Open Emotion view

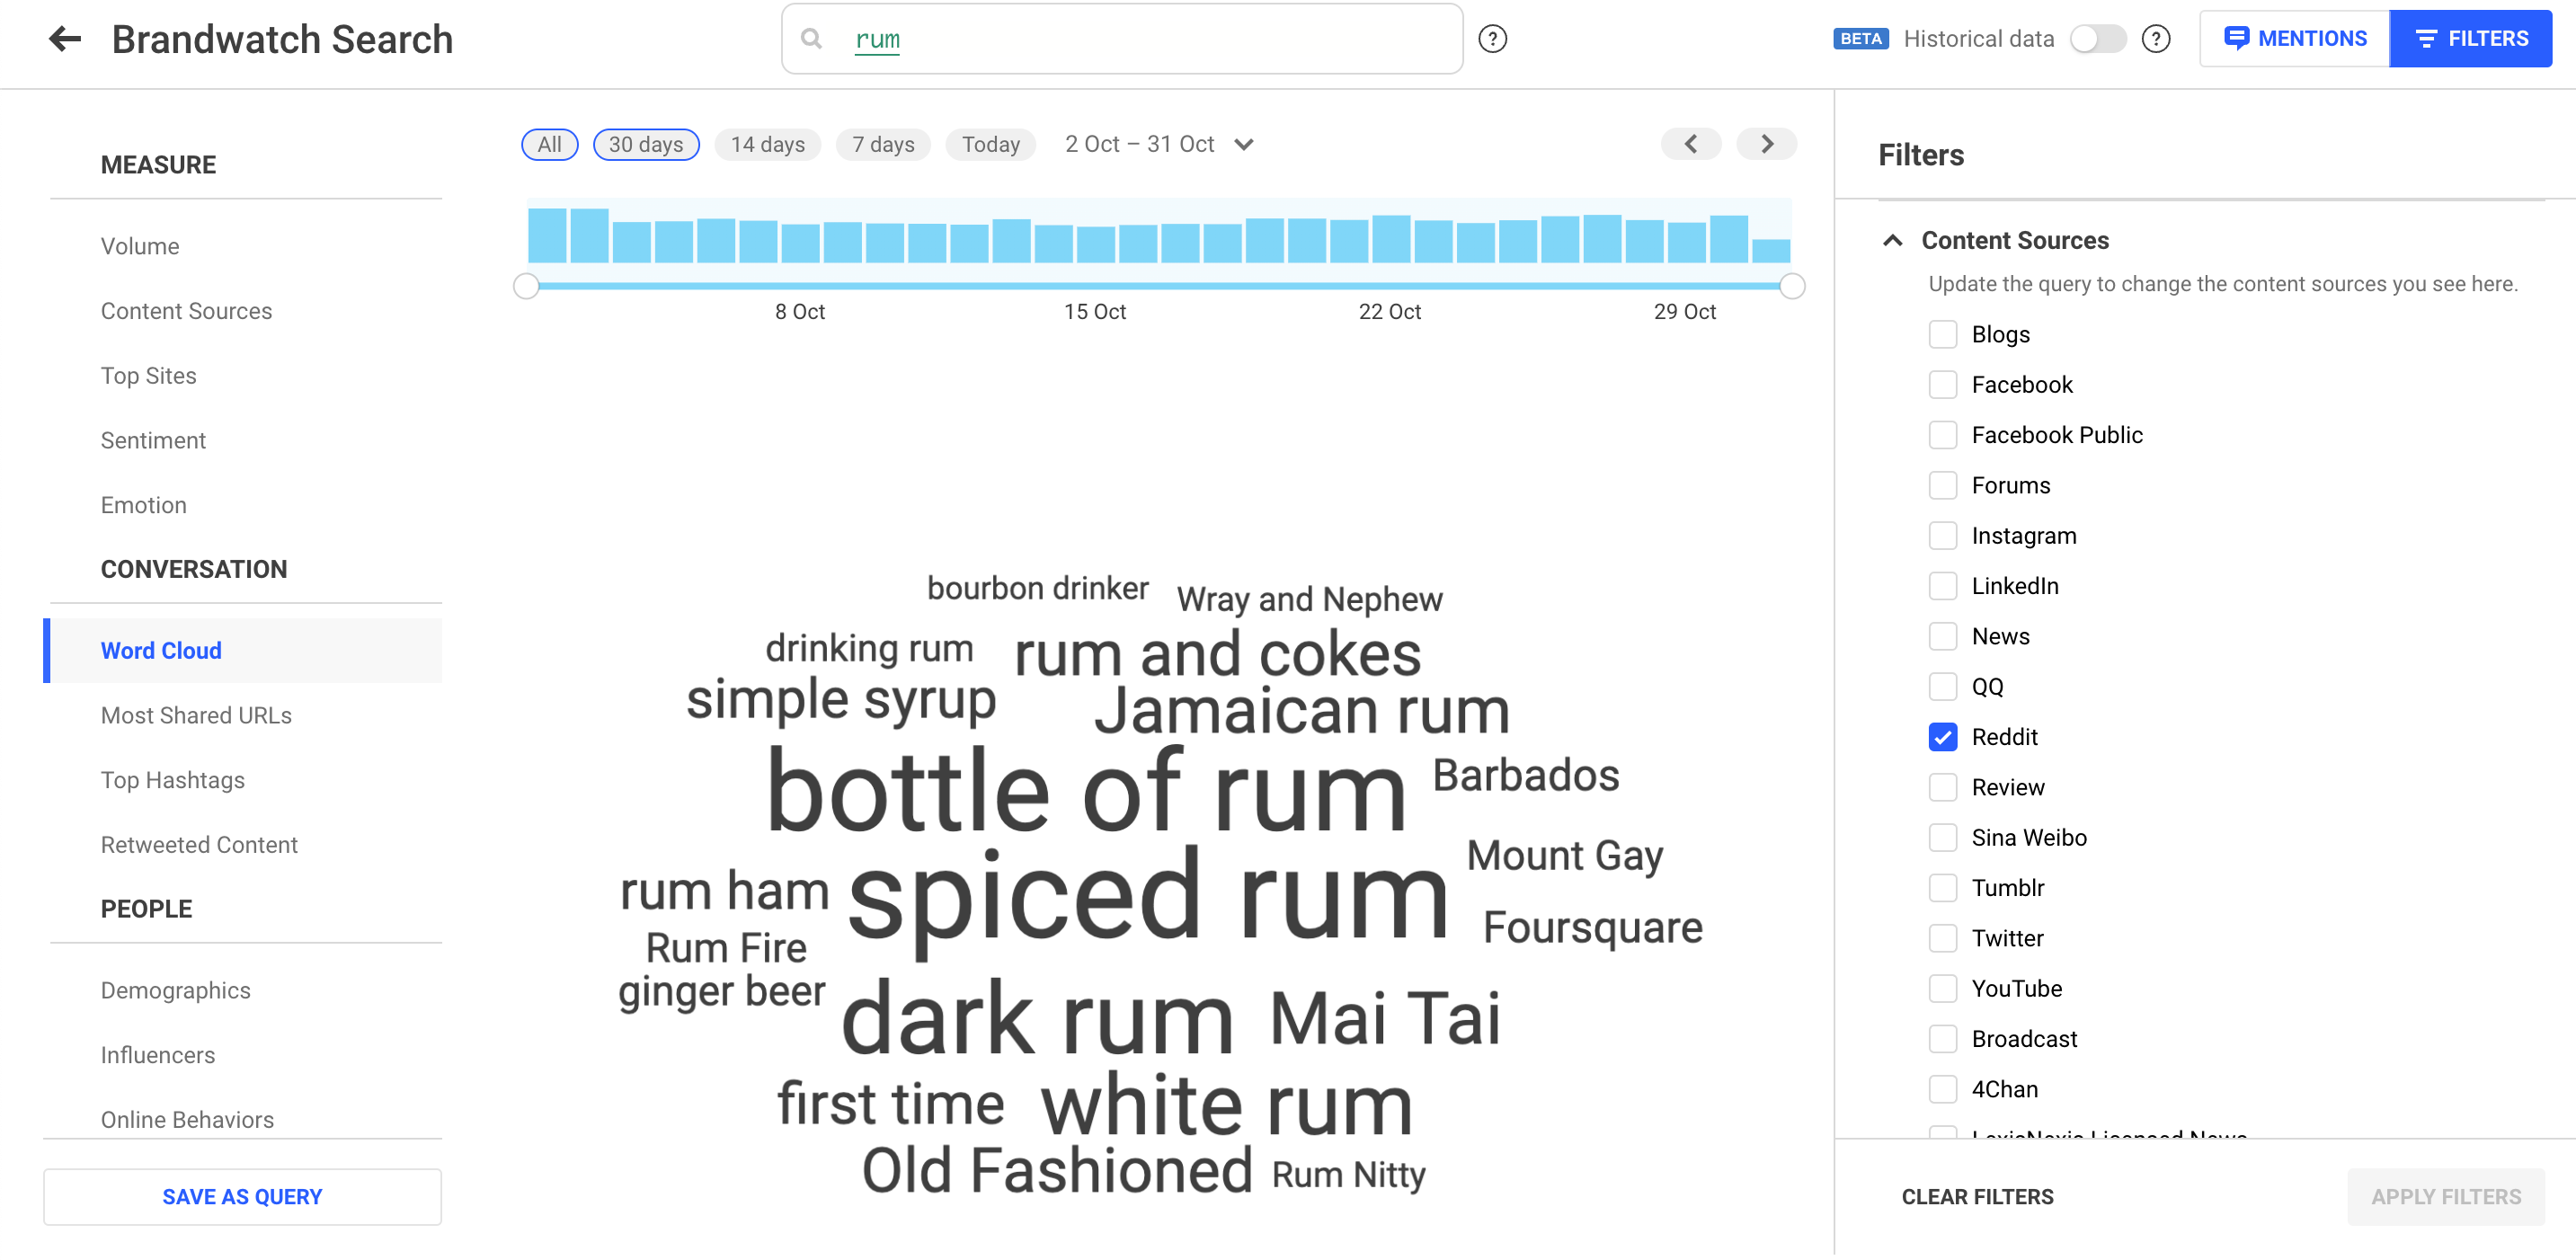coord(143,505)
